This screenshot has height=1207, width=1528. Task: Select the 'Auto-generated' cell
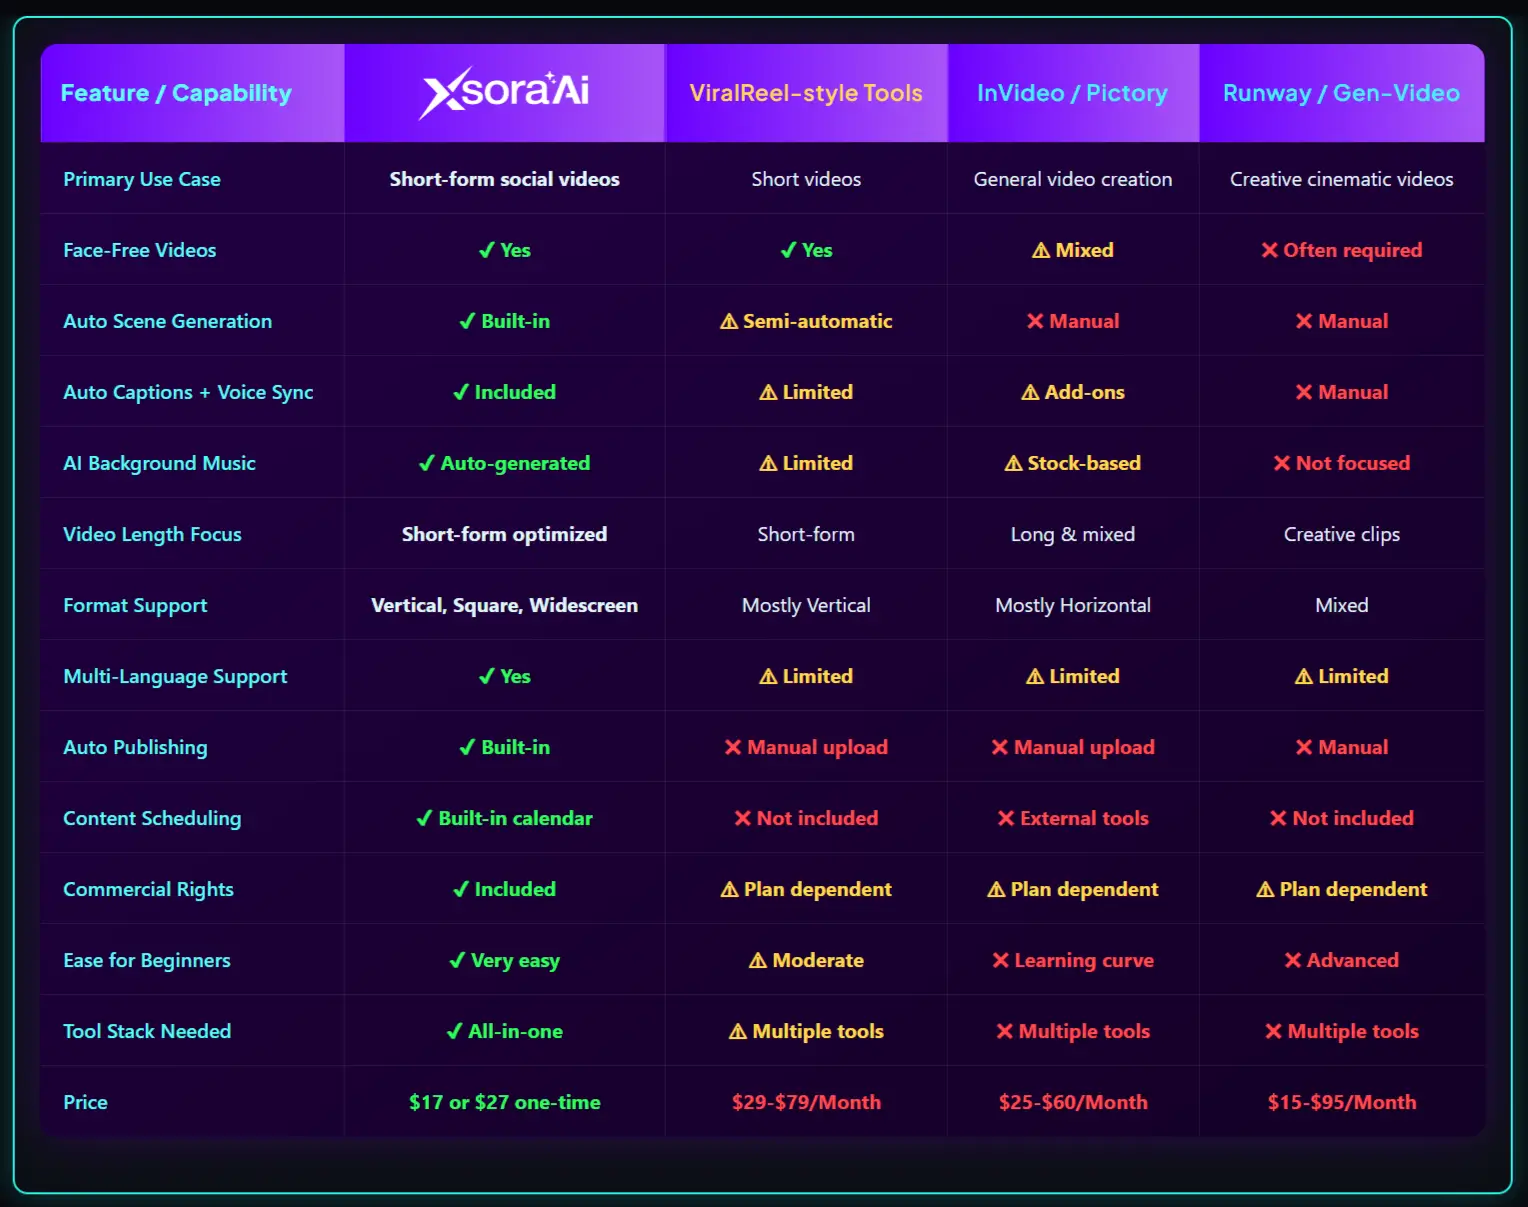(504, 463)
